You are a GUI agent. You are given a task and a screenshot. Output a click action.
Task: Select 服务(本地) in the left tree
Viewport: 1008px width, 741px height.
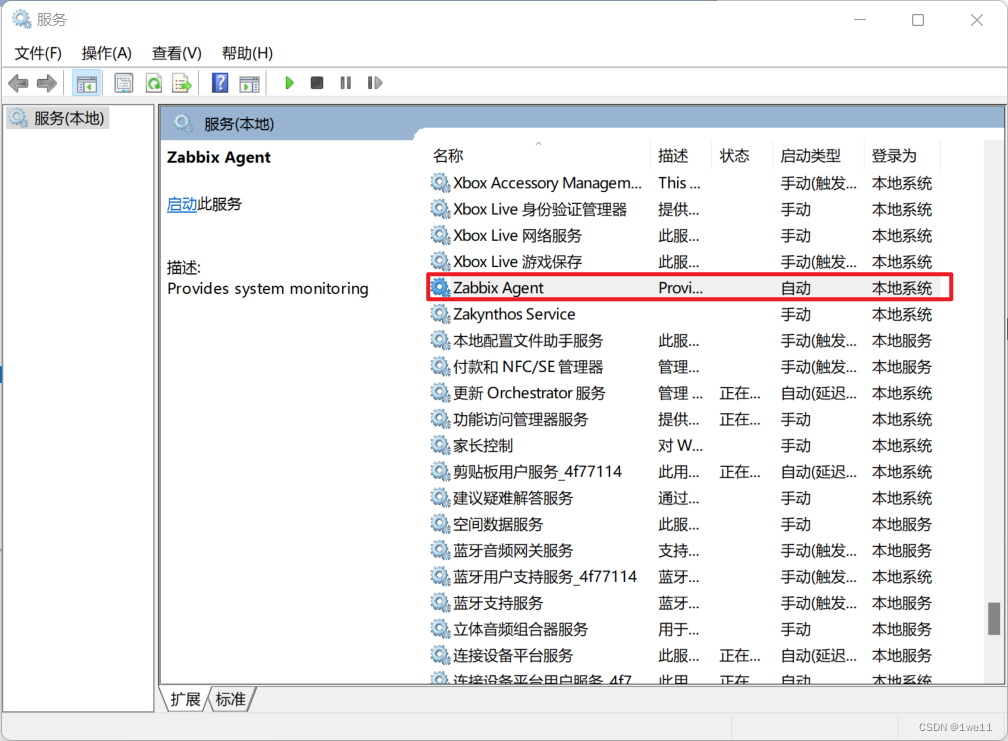click(58, 118)
